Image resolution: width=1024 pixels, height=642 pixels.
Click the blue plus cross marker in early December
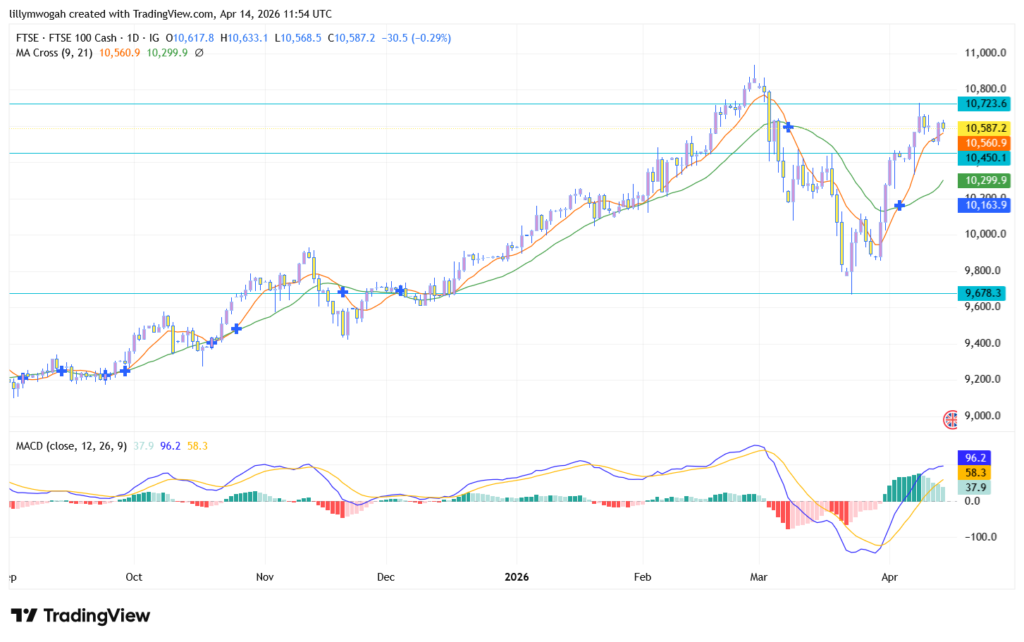[401, 290]
